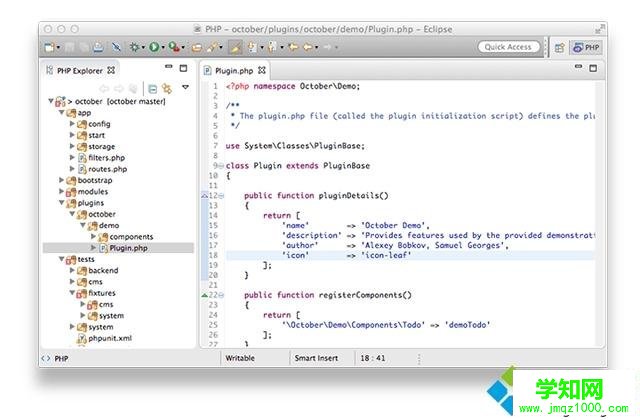
Task: Expand the components folder
Action: coord(93,236)
